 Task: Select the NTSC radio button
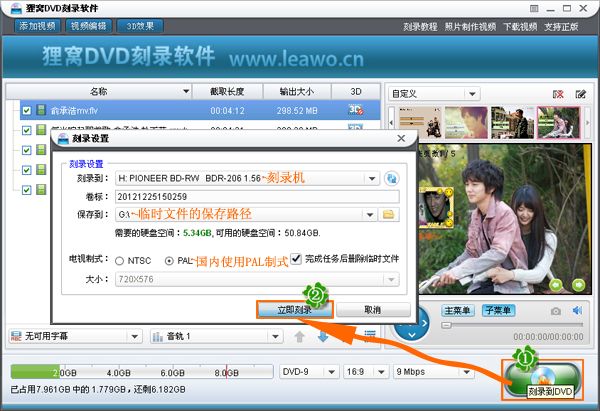tap(119, 259)
